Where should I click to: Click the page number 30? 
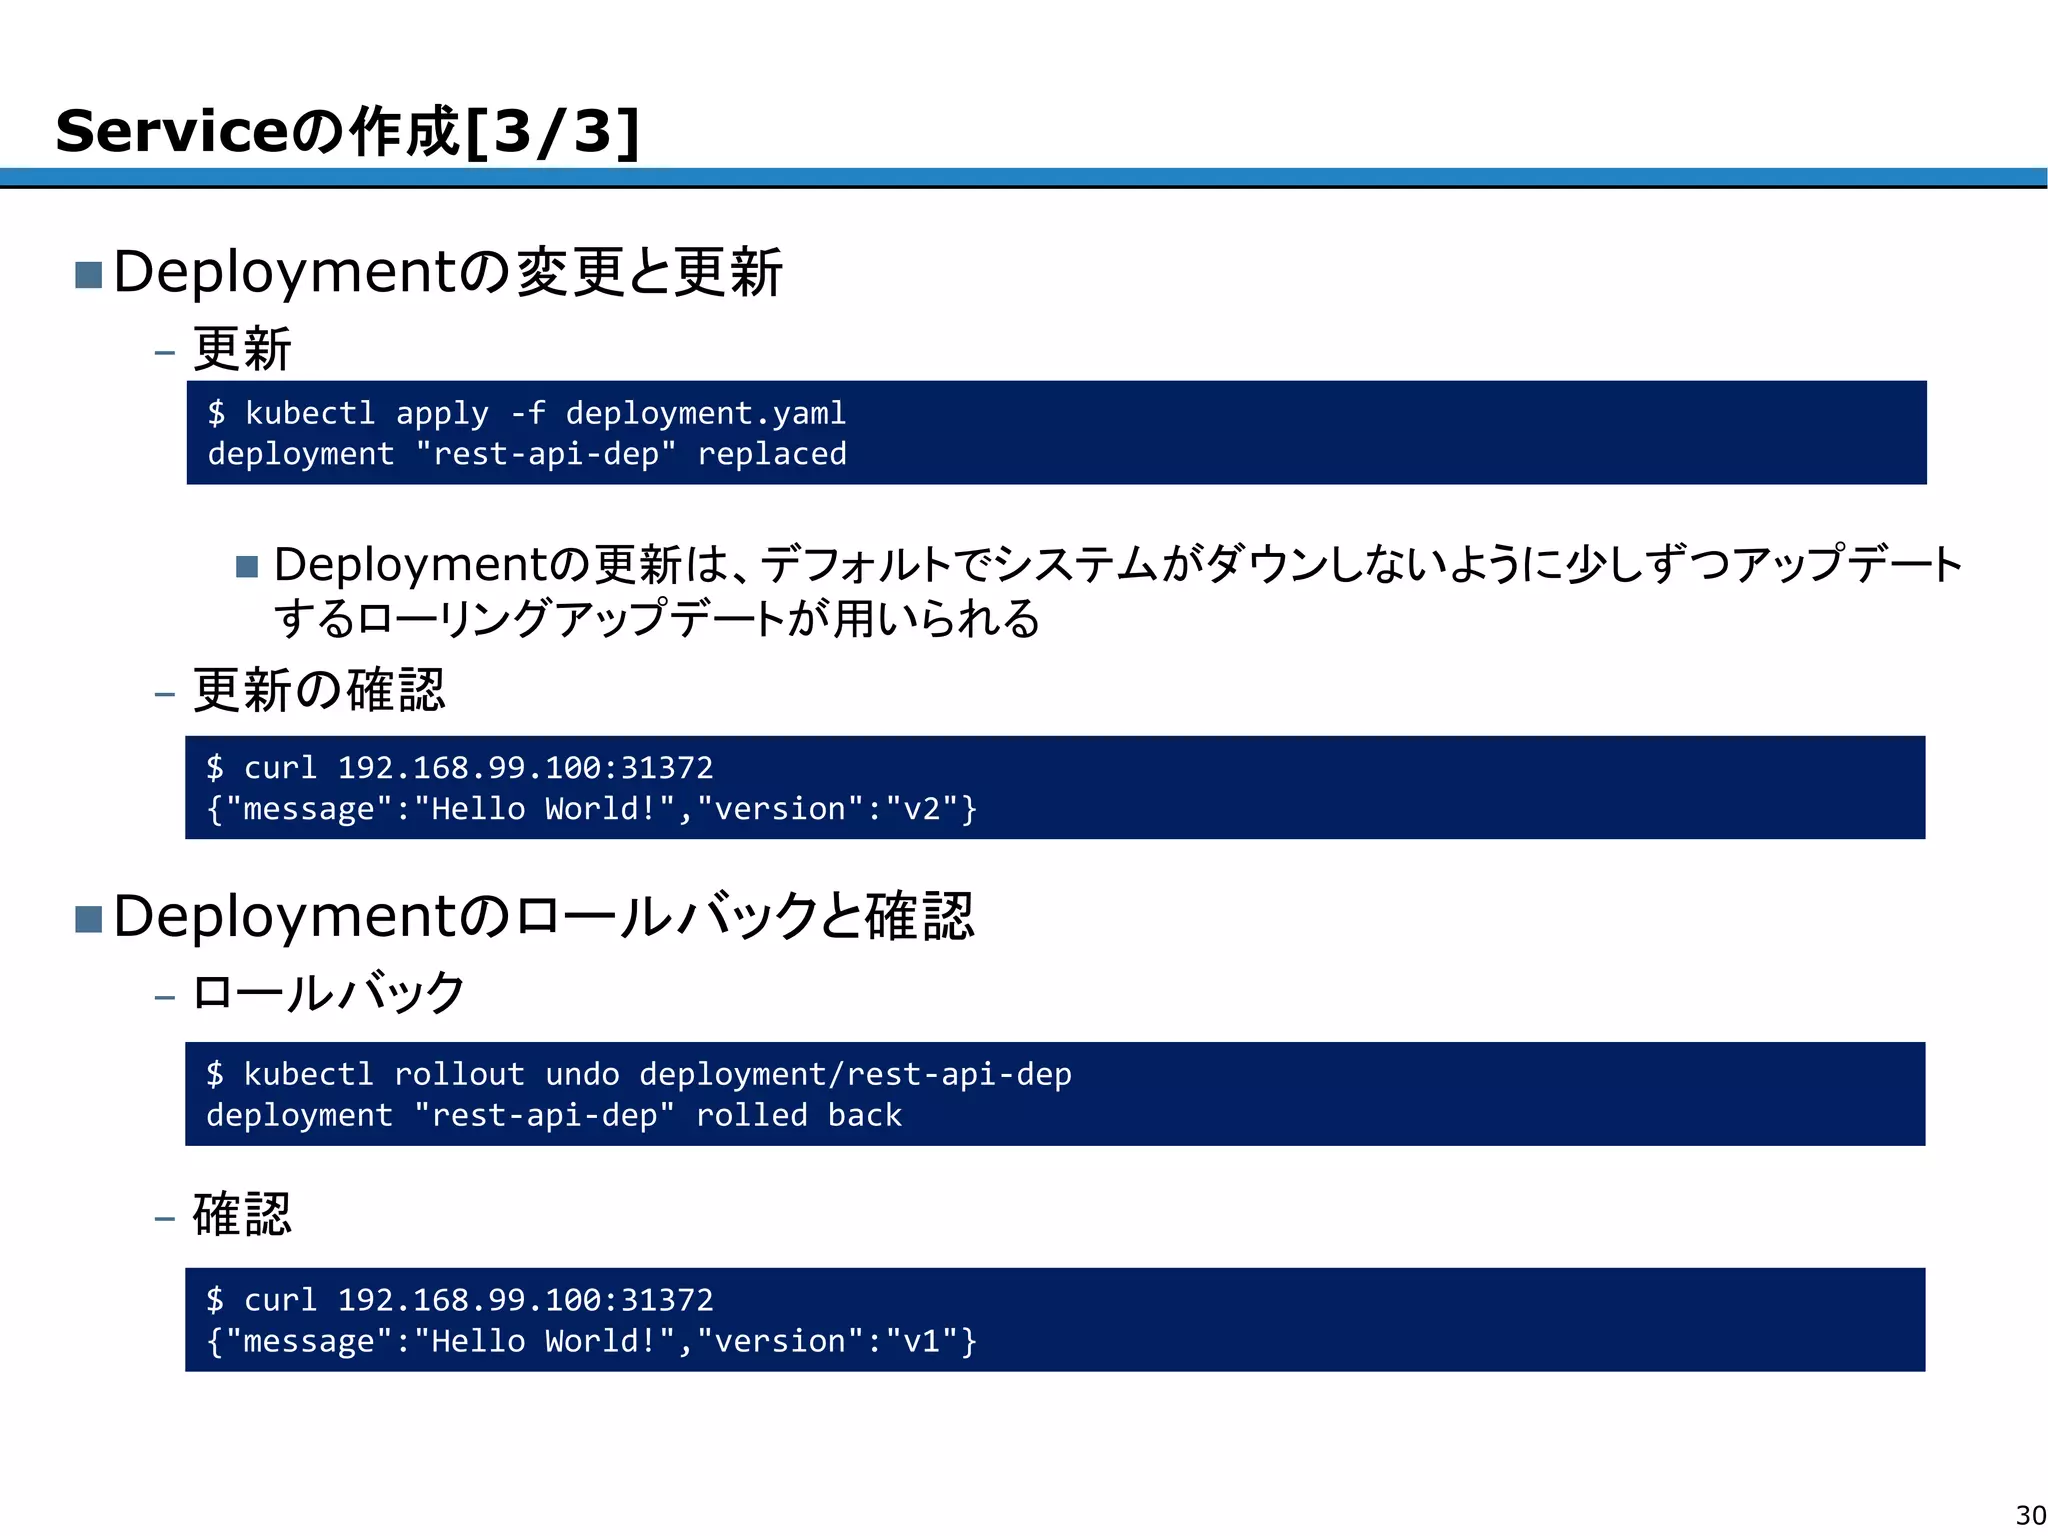pyautogui.click(x=2030, y=1515)
